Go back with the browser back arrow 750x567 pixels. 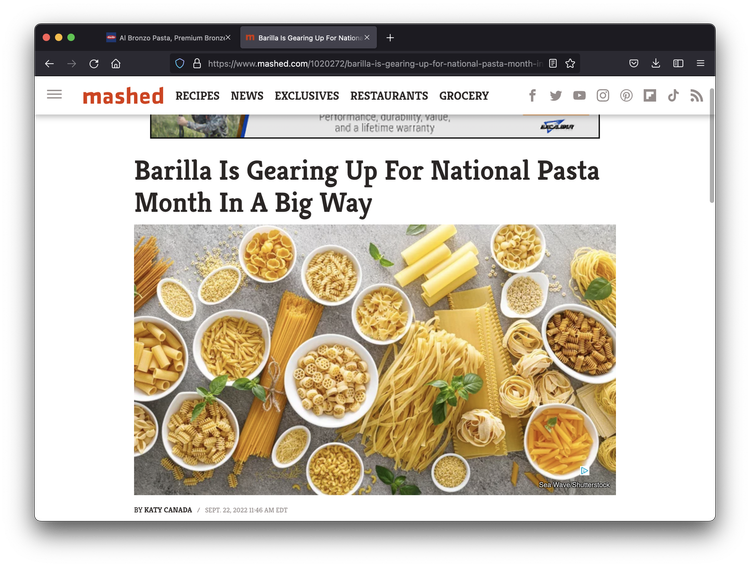[x=49, y=63]
